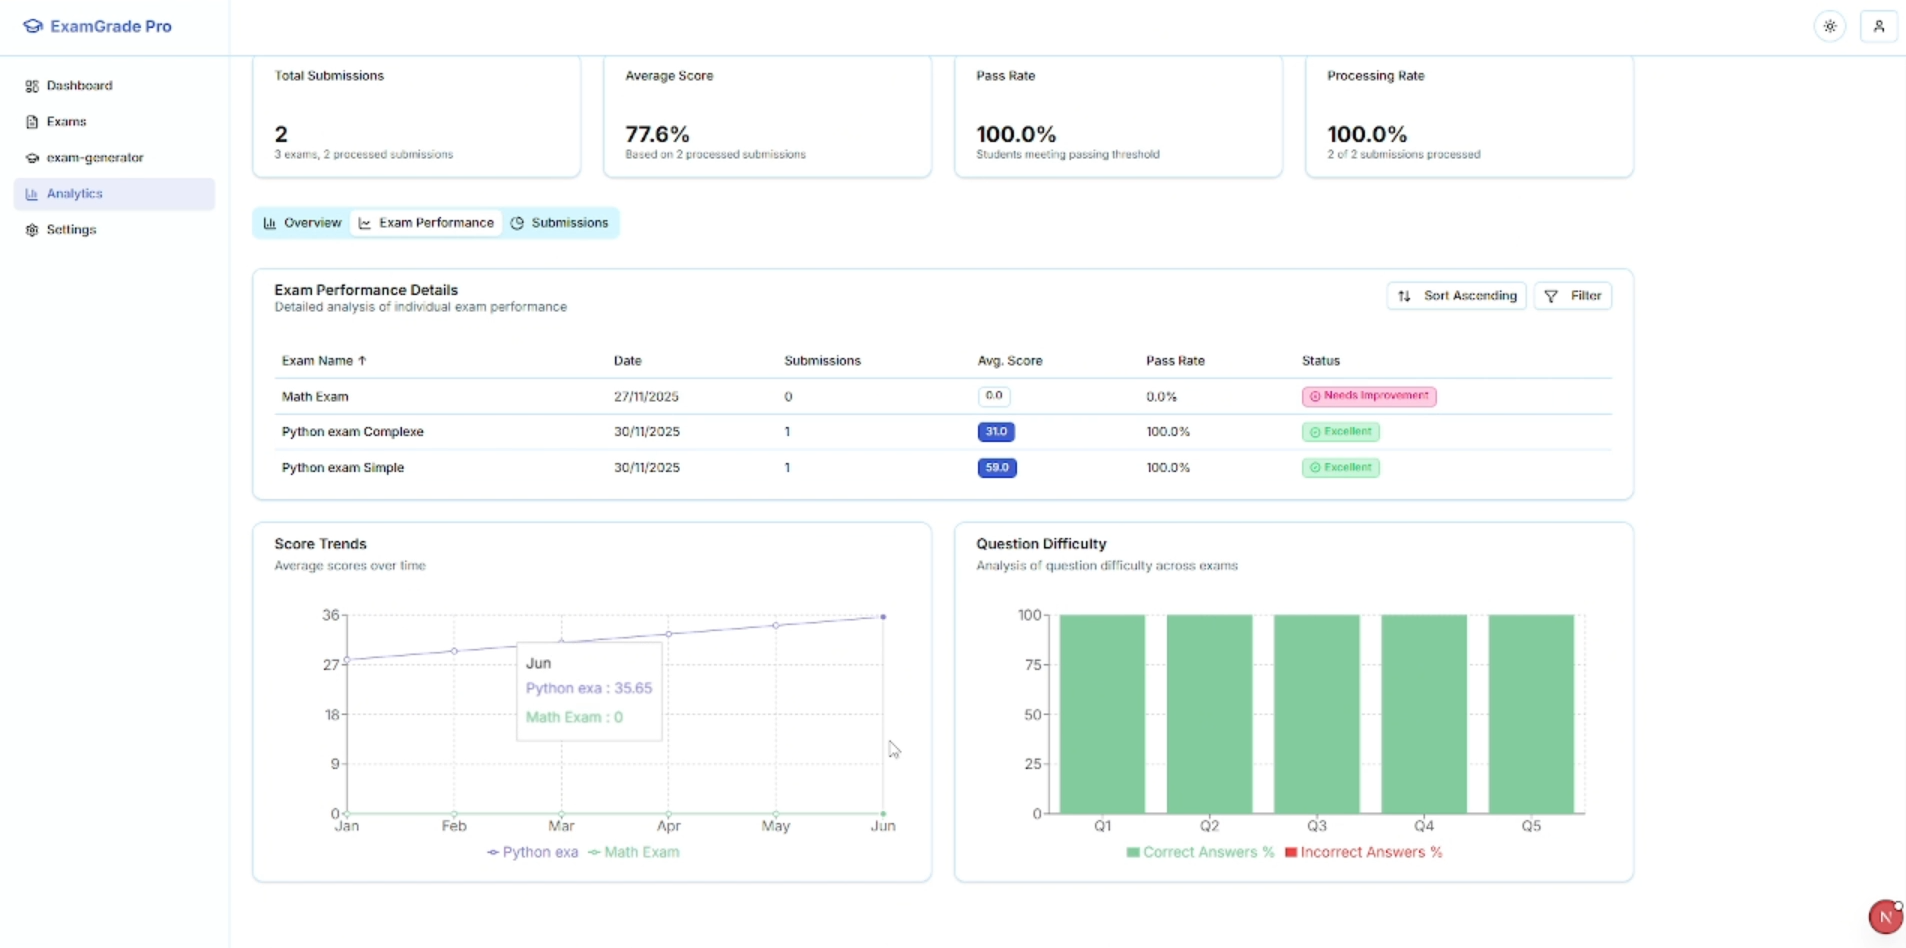Select Analytics in the sidebar

tap(75, 193)
